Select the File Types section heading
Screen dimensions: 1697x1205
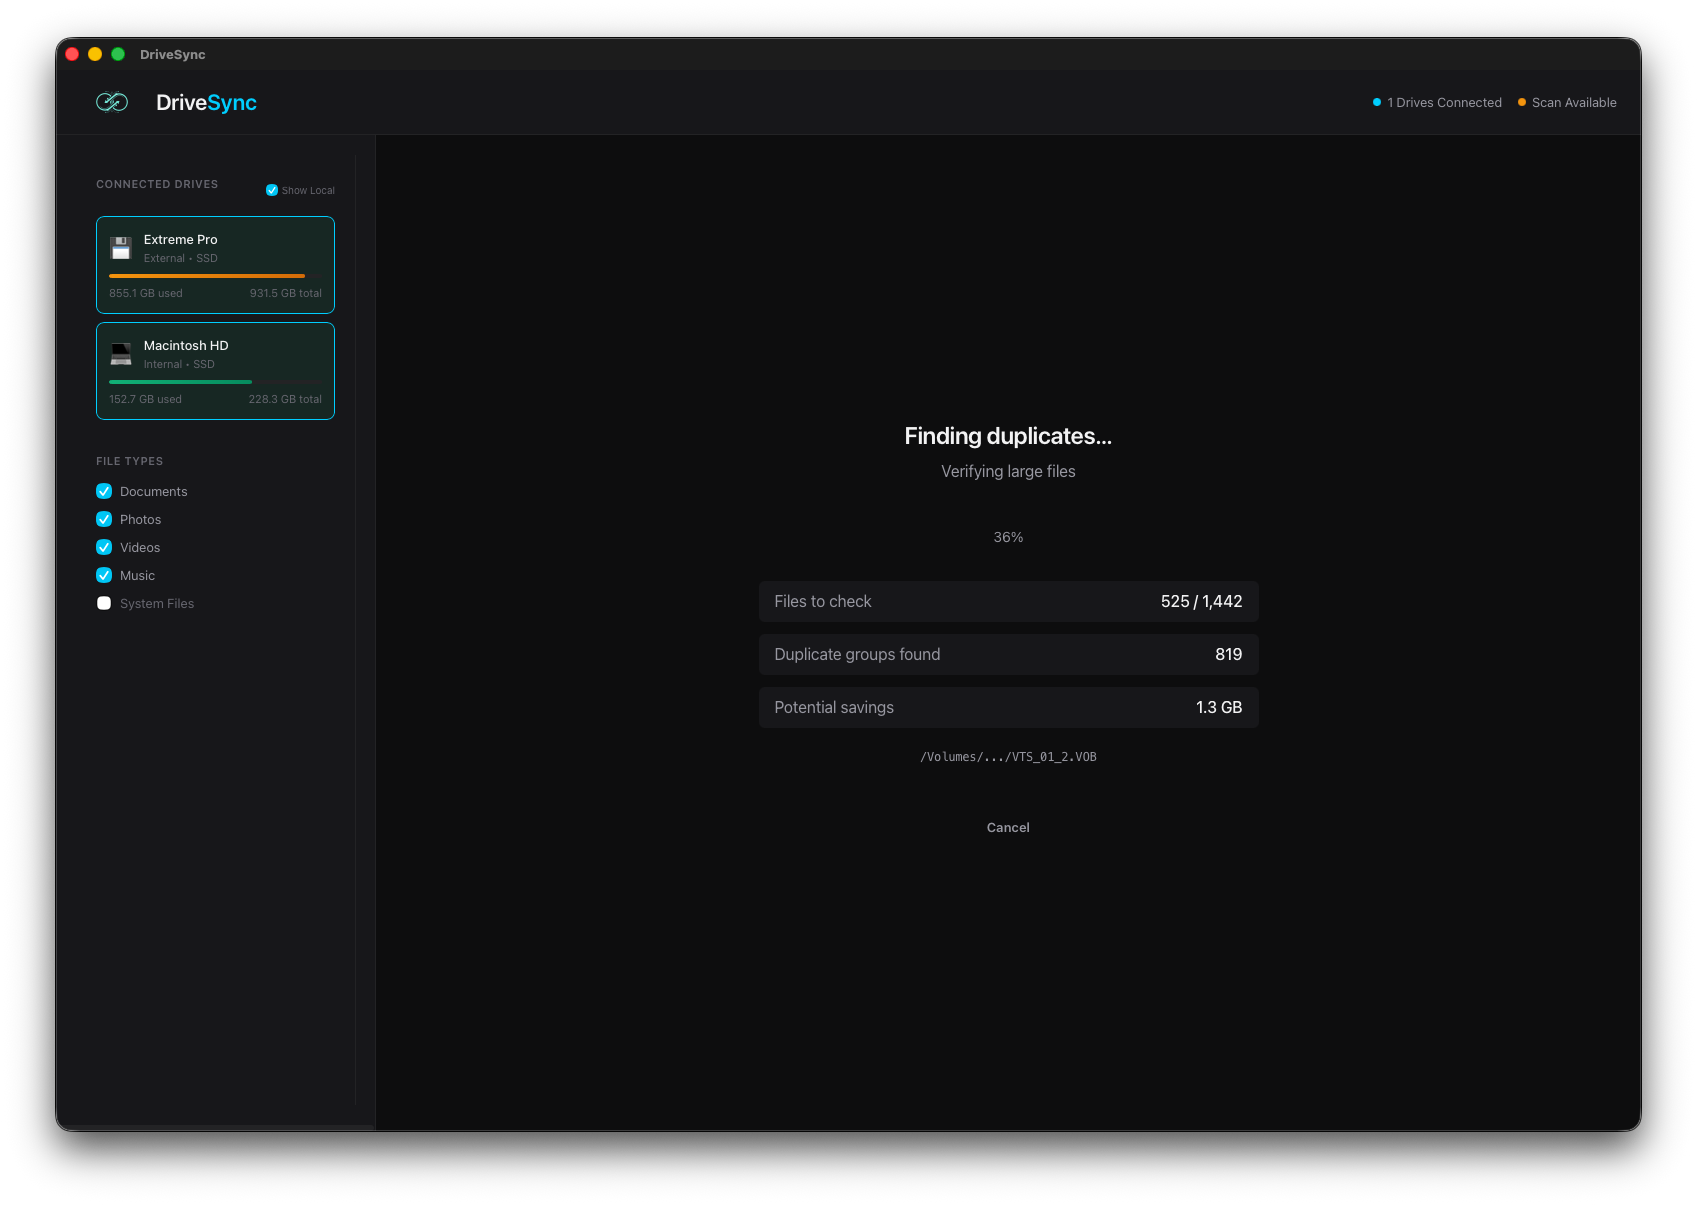tap(129, 461)
